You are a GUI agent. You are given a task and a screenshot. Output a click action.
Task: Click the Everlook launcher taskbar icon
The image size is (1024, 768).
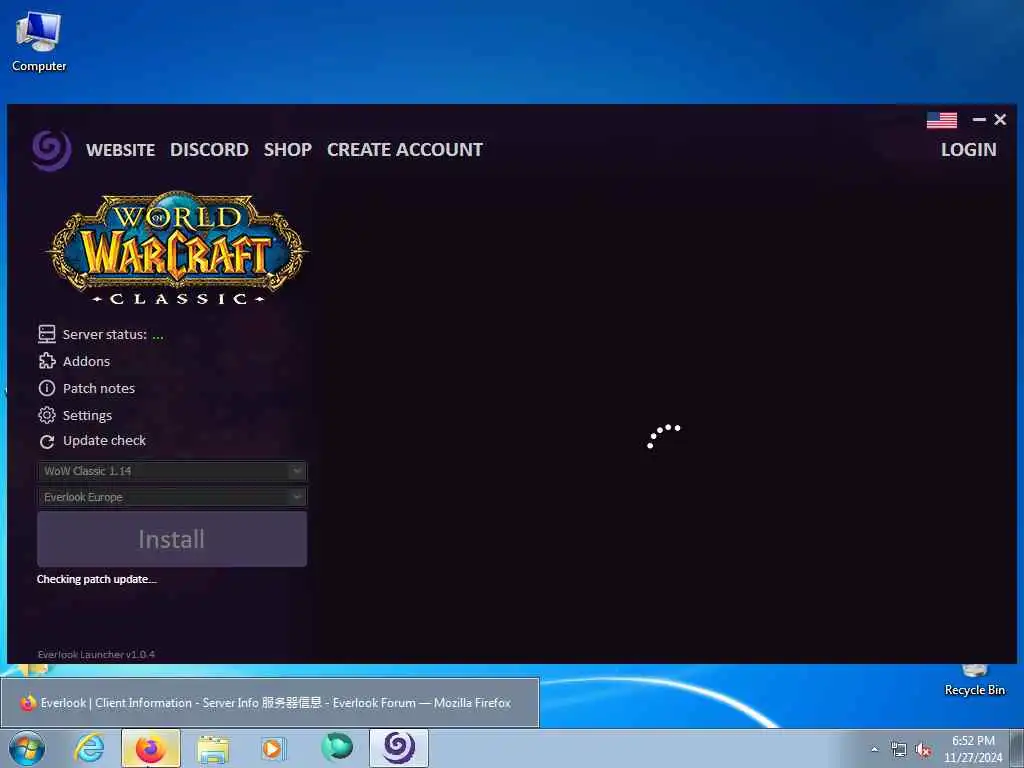click(x=399, y=748)
